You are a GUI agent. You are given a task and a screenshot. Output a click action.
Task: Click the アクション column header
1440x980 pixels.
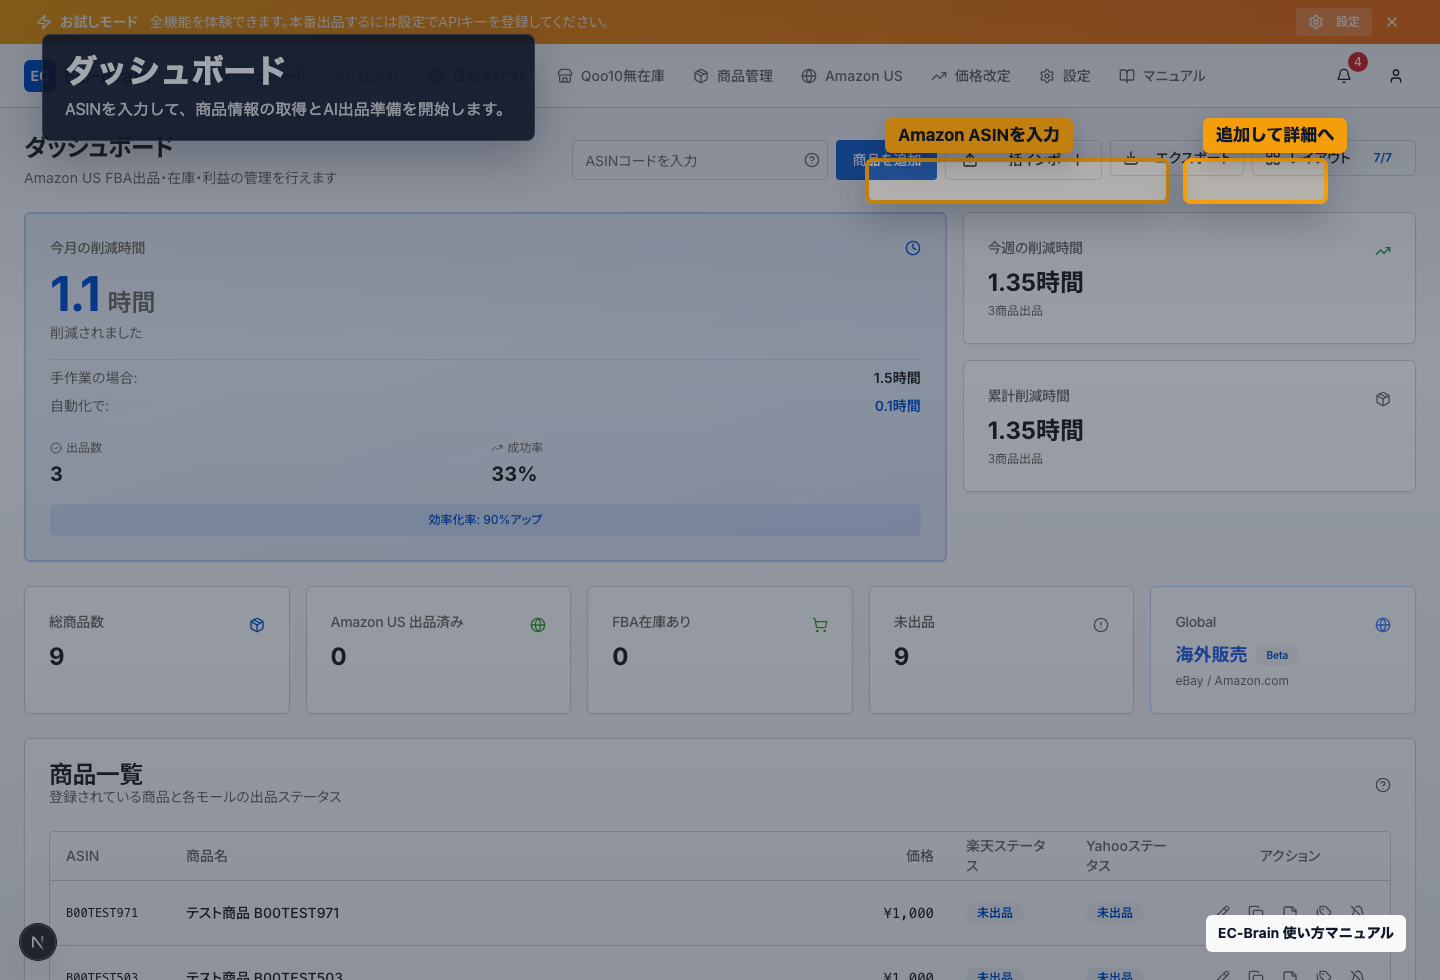(1290, 856)
